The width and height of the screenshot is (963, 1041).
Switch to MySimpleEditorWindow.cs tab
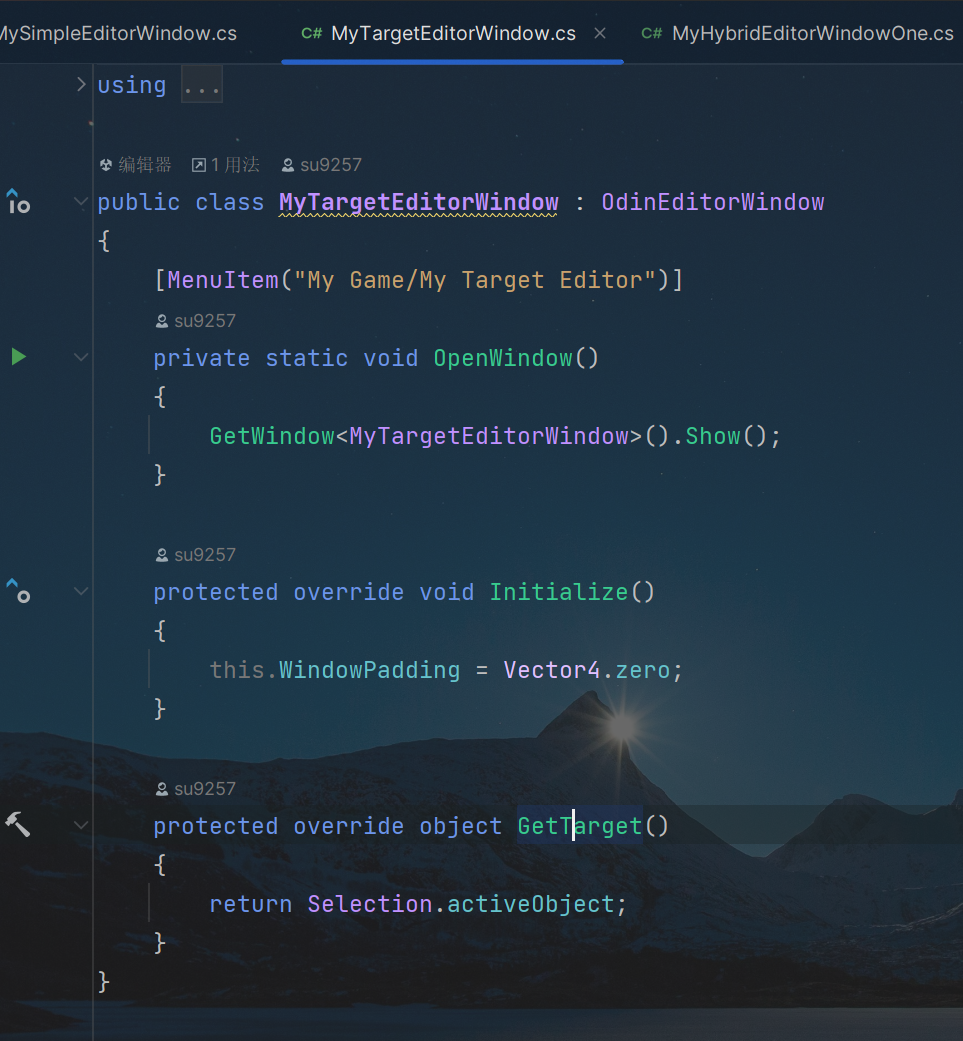[x=118, y=33]
